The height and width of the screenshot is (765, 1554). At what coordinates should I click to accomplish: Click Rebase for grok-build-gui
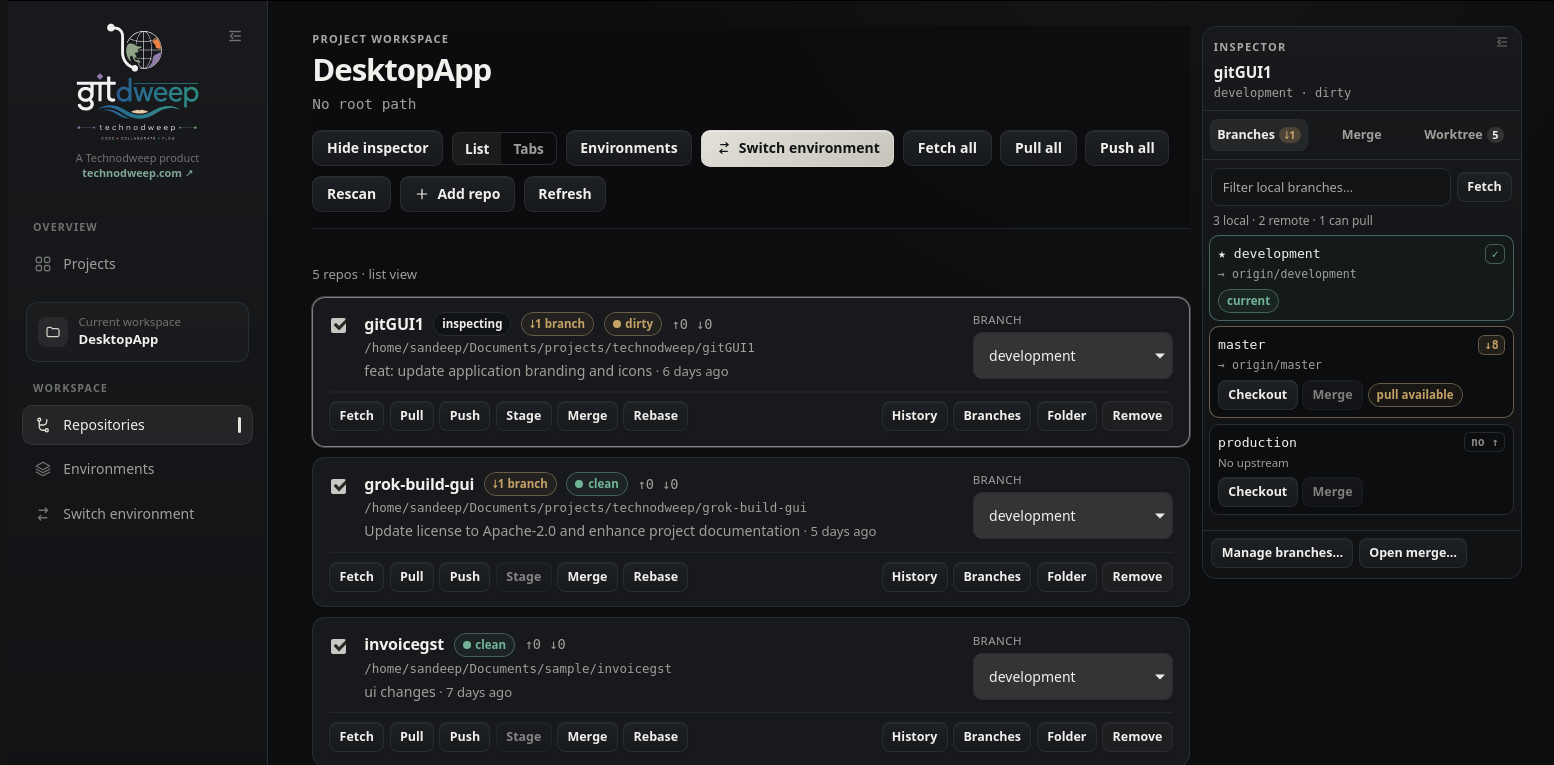point(655,577)
